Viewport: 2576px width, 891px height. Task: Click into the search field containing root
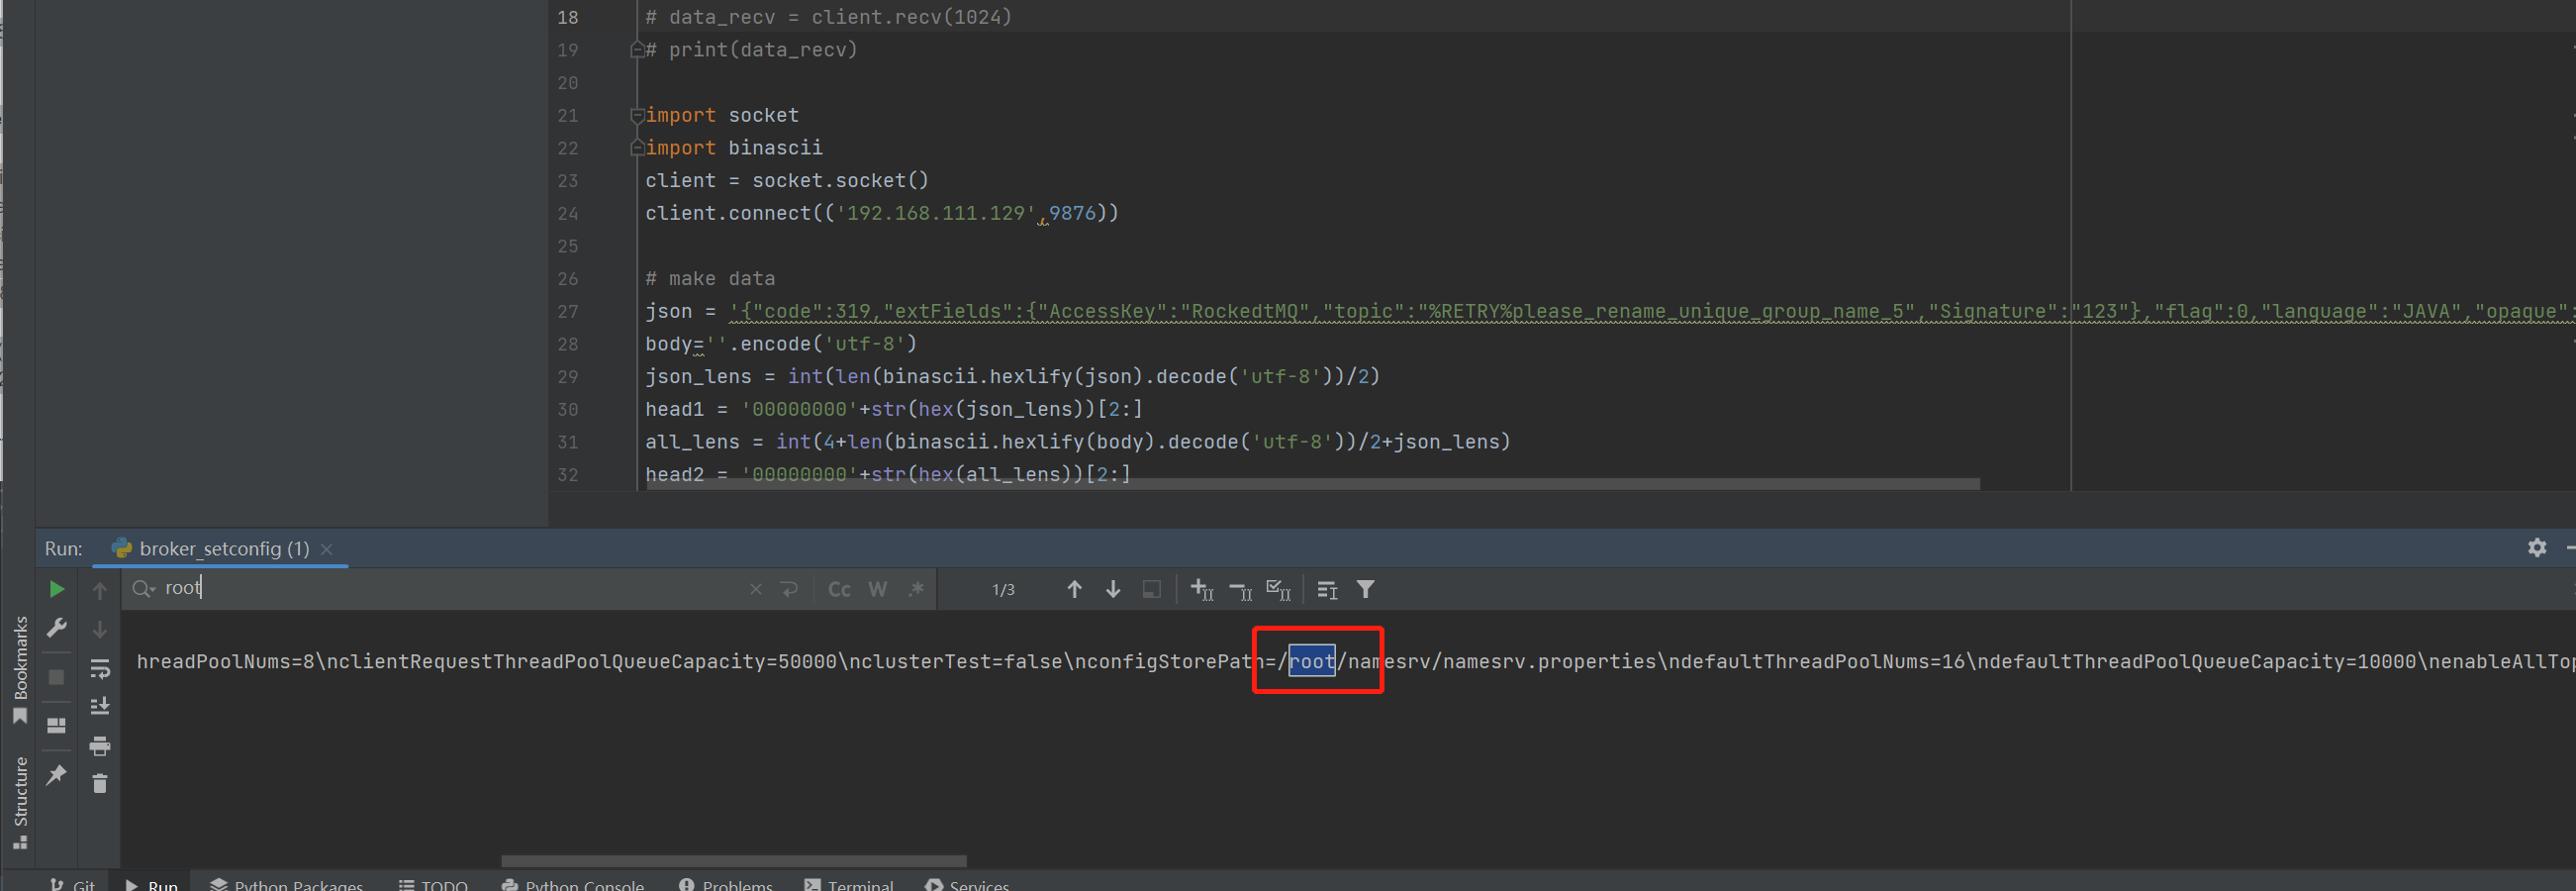point(450,588)
